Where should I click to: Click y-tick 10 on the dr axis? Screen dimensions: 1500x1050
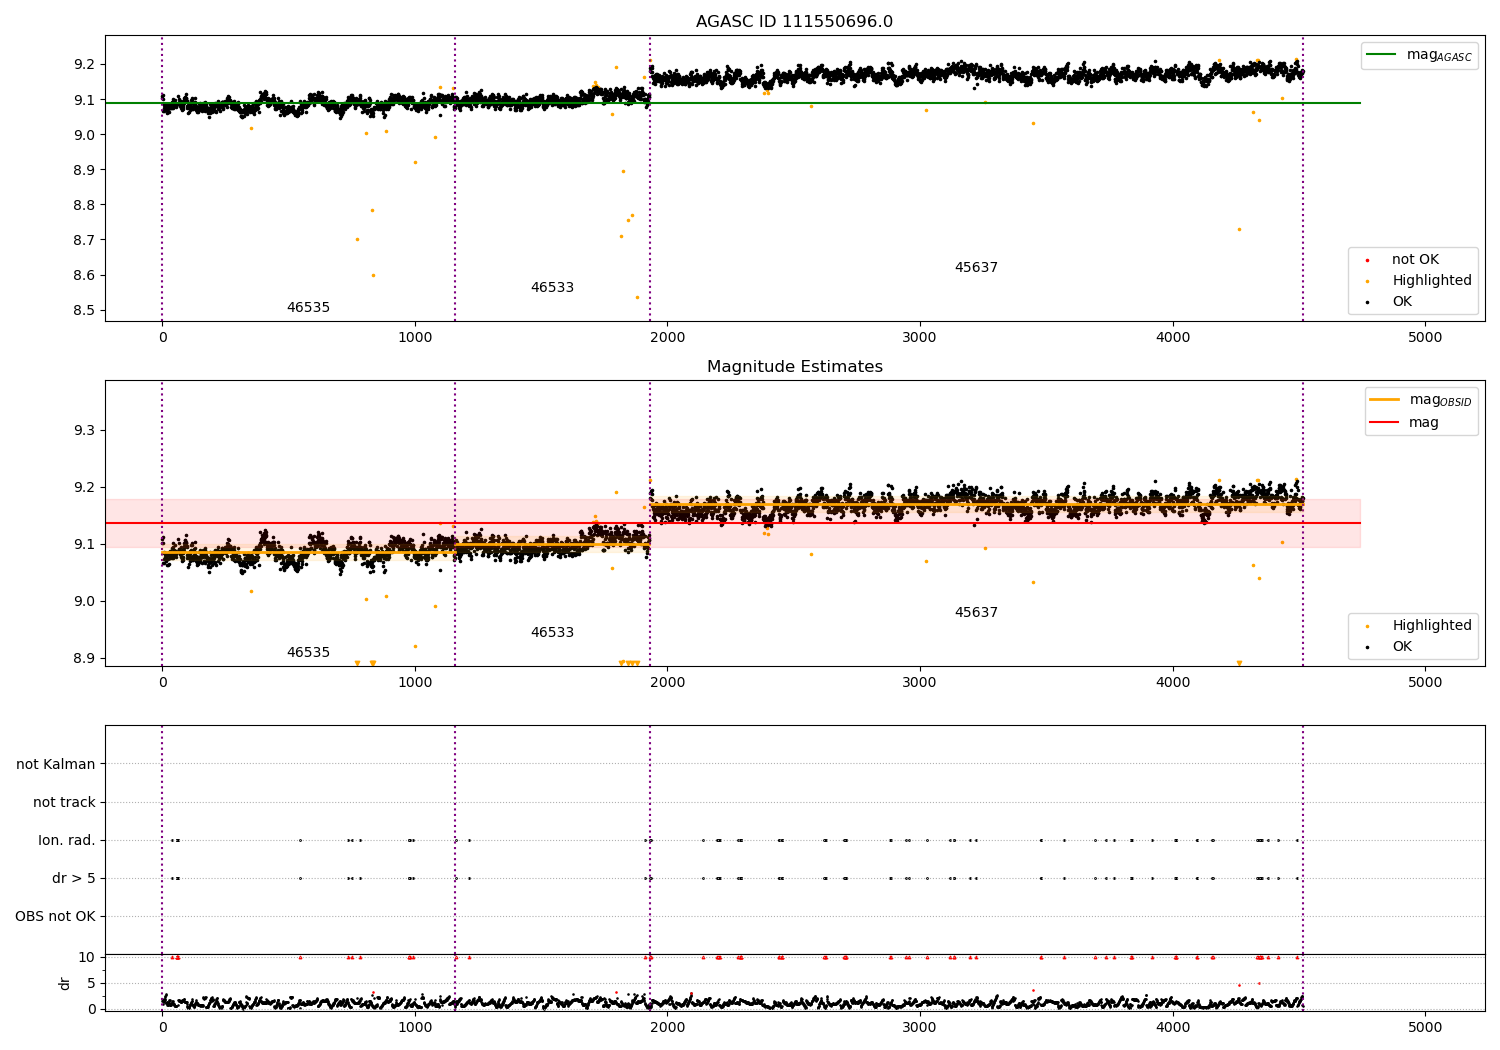click(x=87, y=958)
